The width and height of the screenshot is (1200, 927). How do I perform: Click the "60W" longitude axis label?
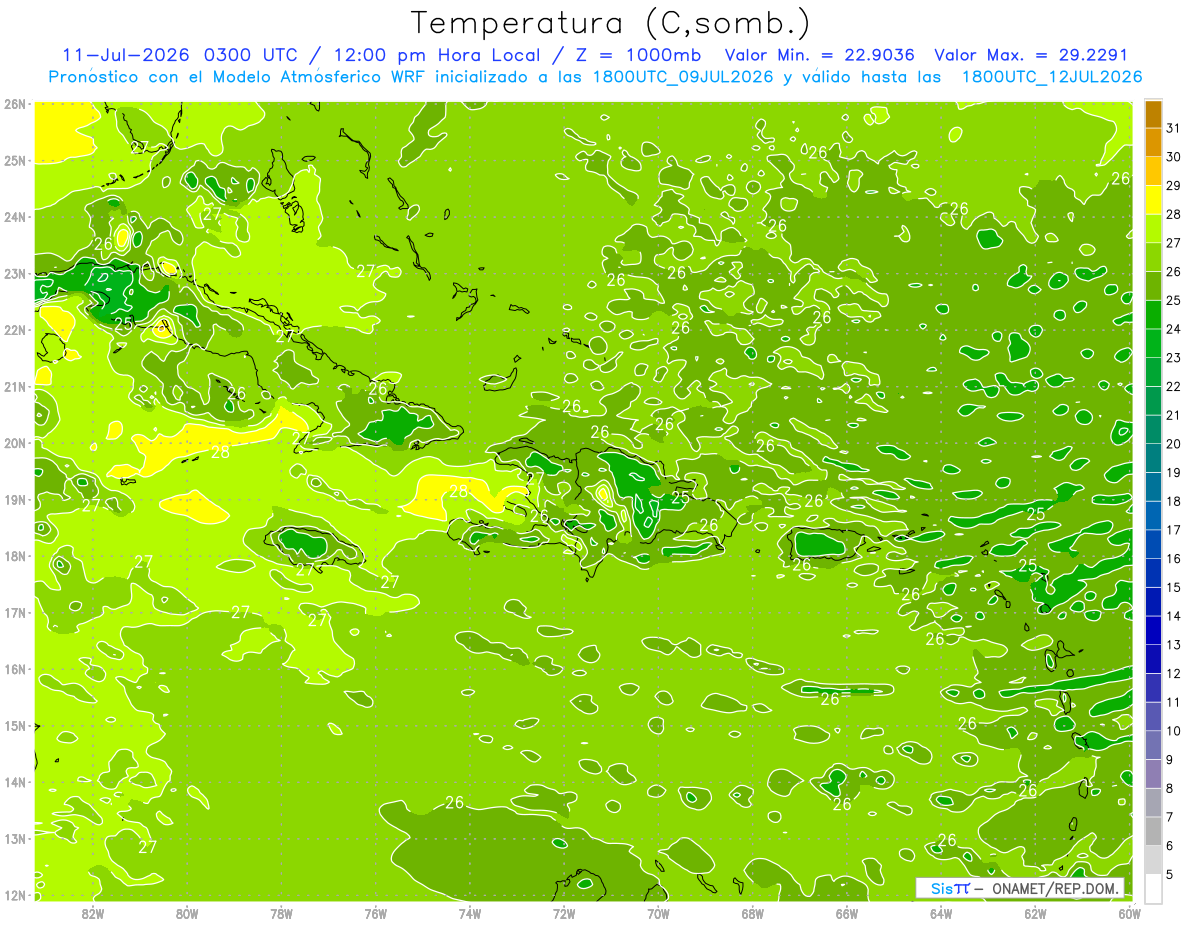1129,913
